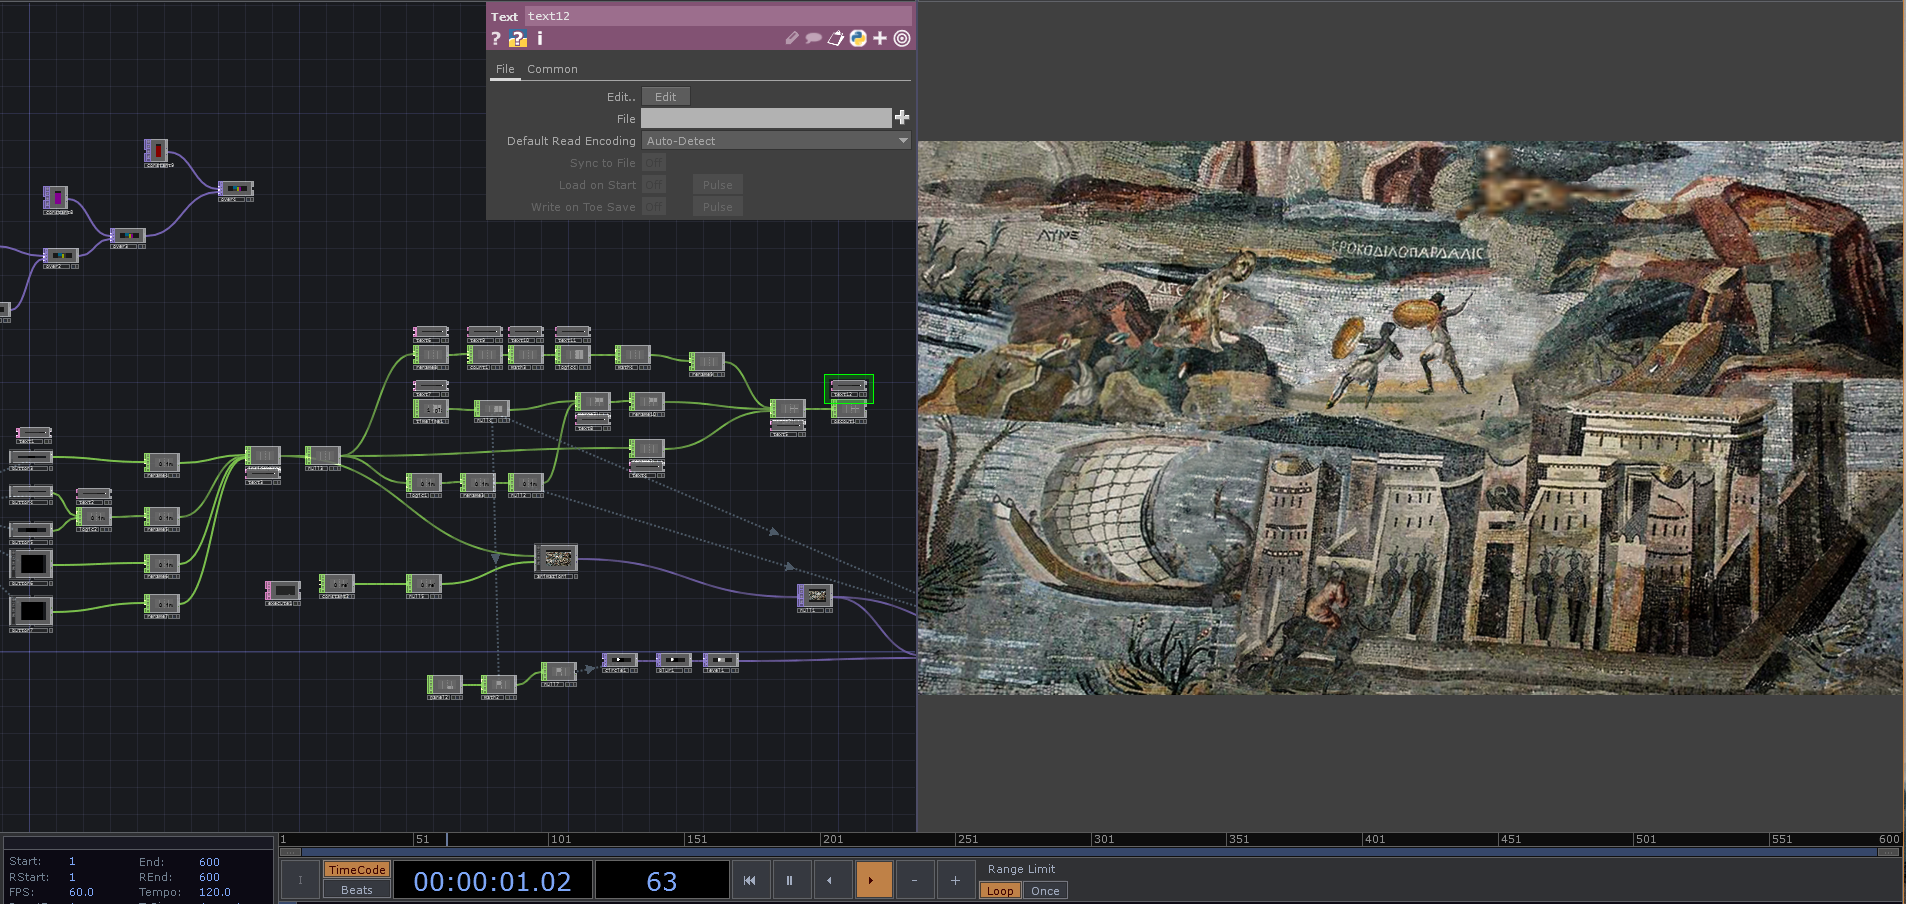Viewport: 1906px width, 904px height.
Task: Select the green-outlined text12 node
Action: click(848, 388)
